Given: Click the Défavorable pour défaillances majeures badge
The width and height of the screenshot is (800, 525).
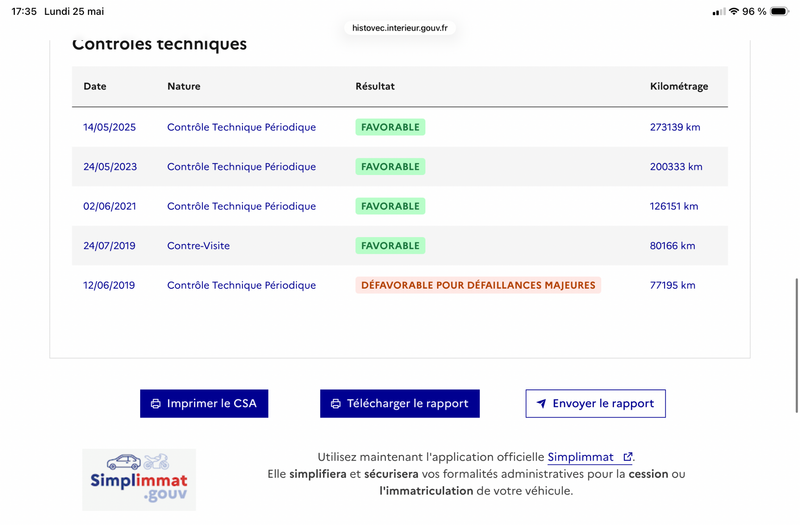Looking at the screenshot, I should [478, 285].
